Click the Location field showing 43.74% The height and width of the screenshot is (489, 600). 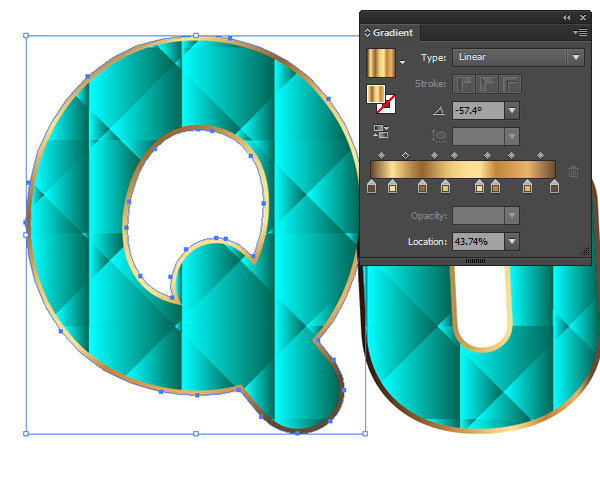(478, 241)
